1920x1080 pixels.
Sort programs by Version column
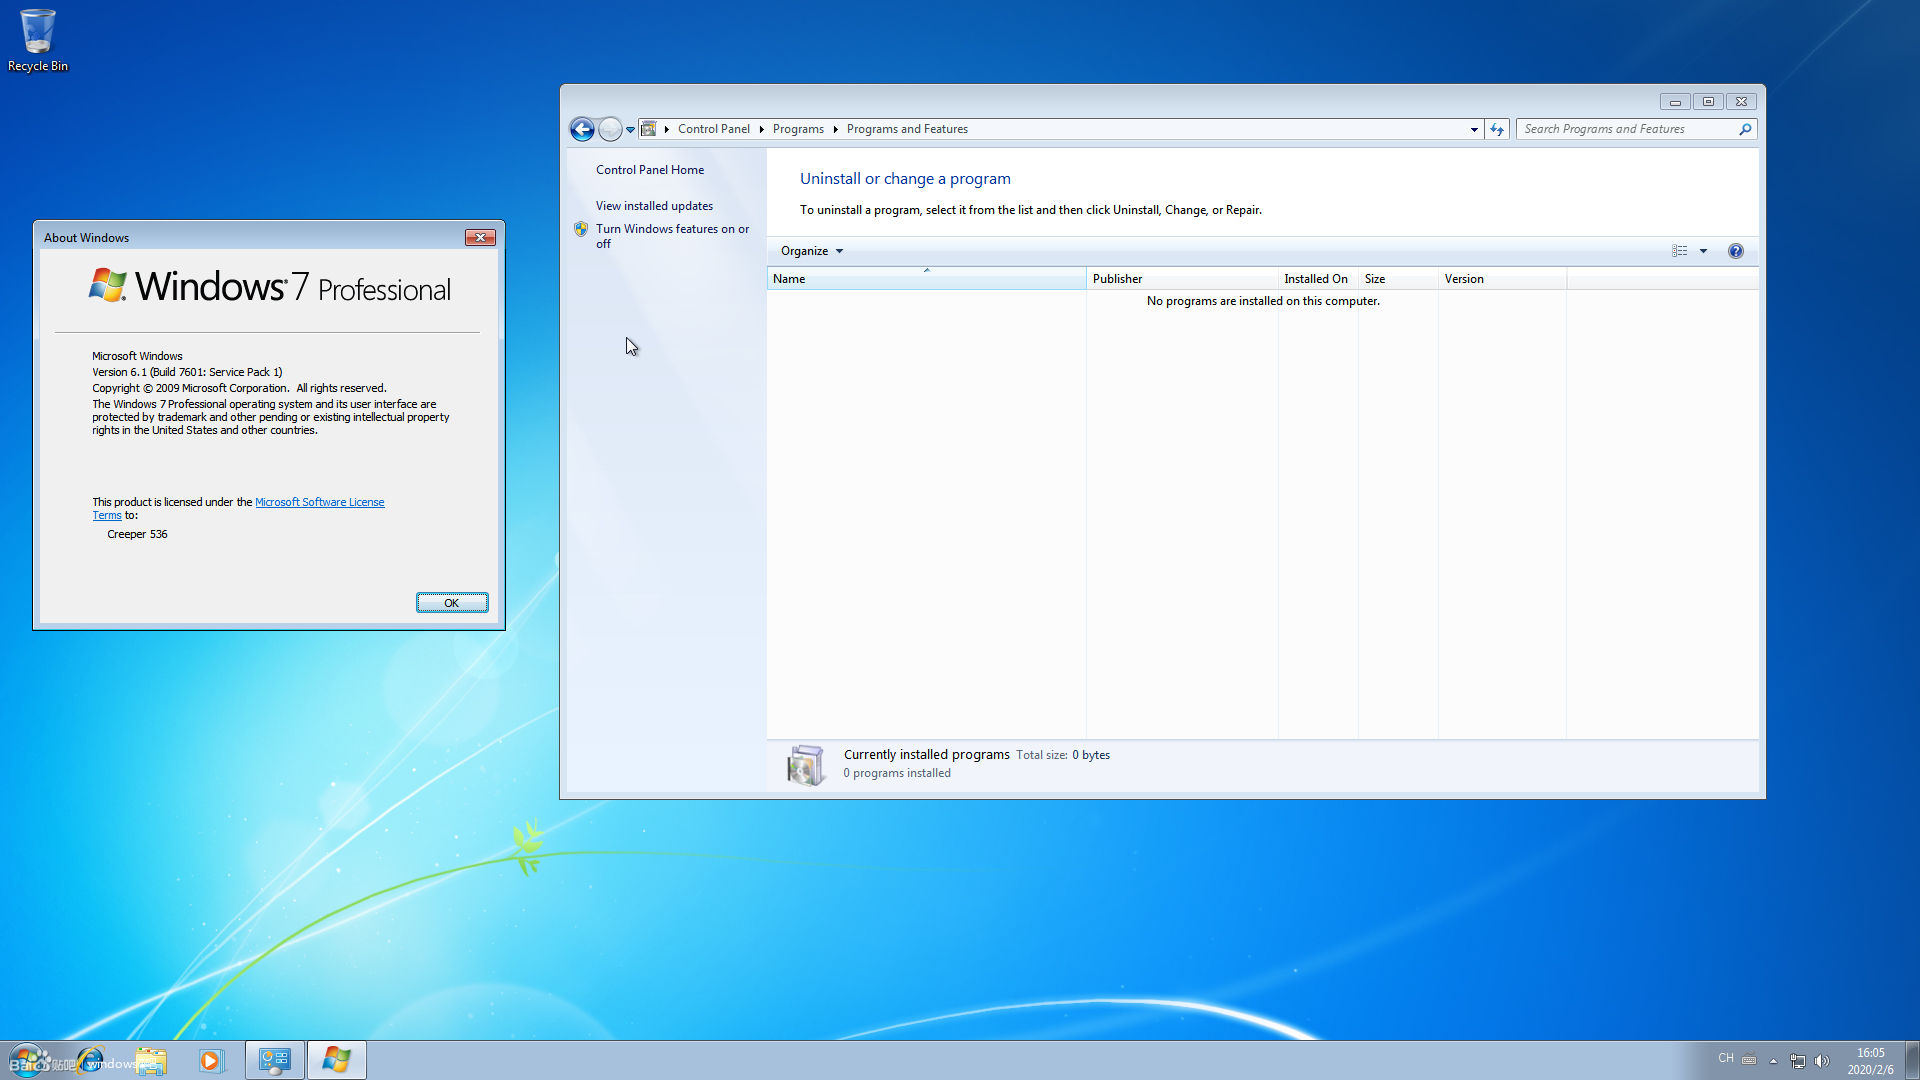(1502, 279)
